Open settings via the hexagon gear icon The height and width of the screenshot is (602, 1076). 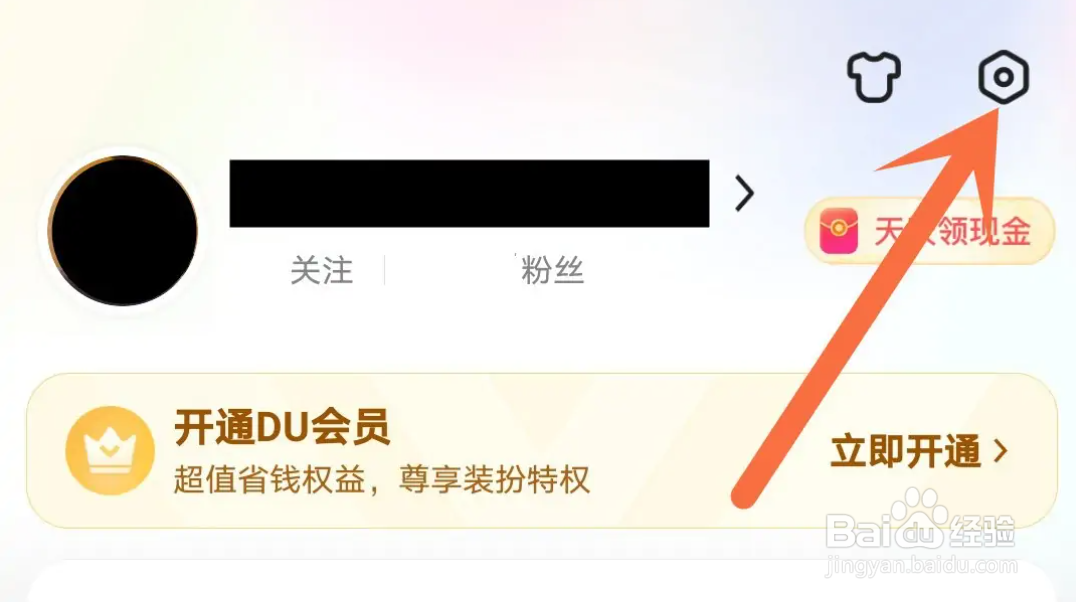click(x=1003, y=77)
